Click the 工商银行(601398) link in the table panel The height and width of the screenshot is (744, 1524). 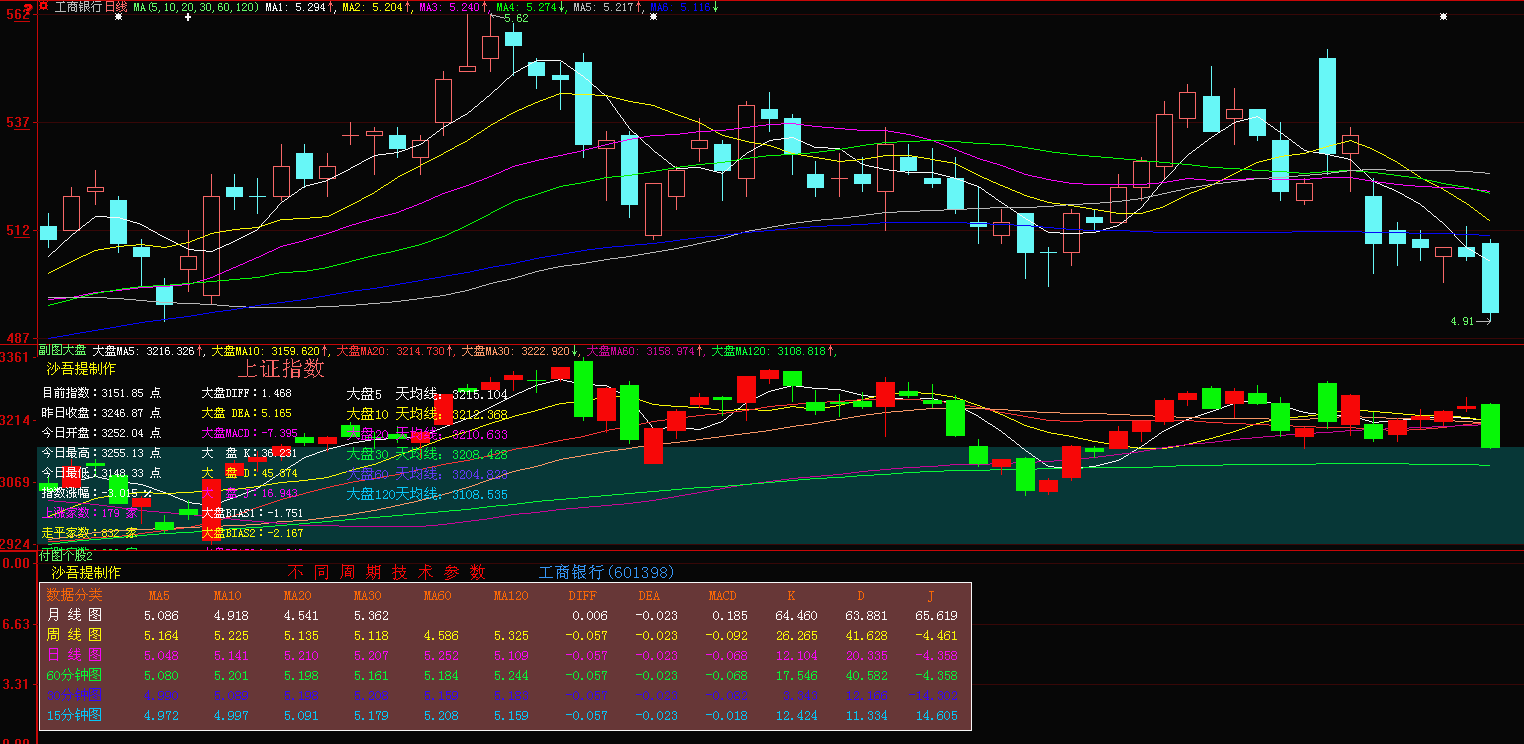[606, 572]
